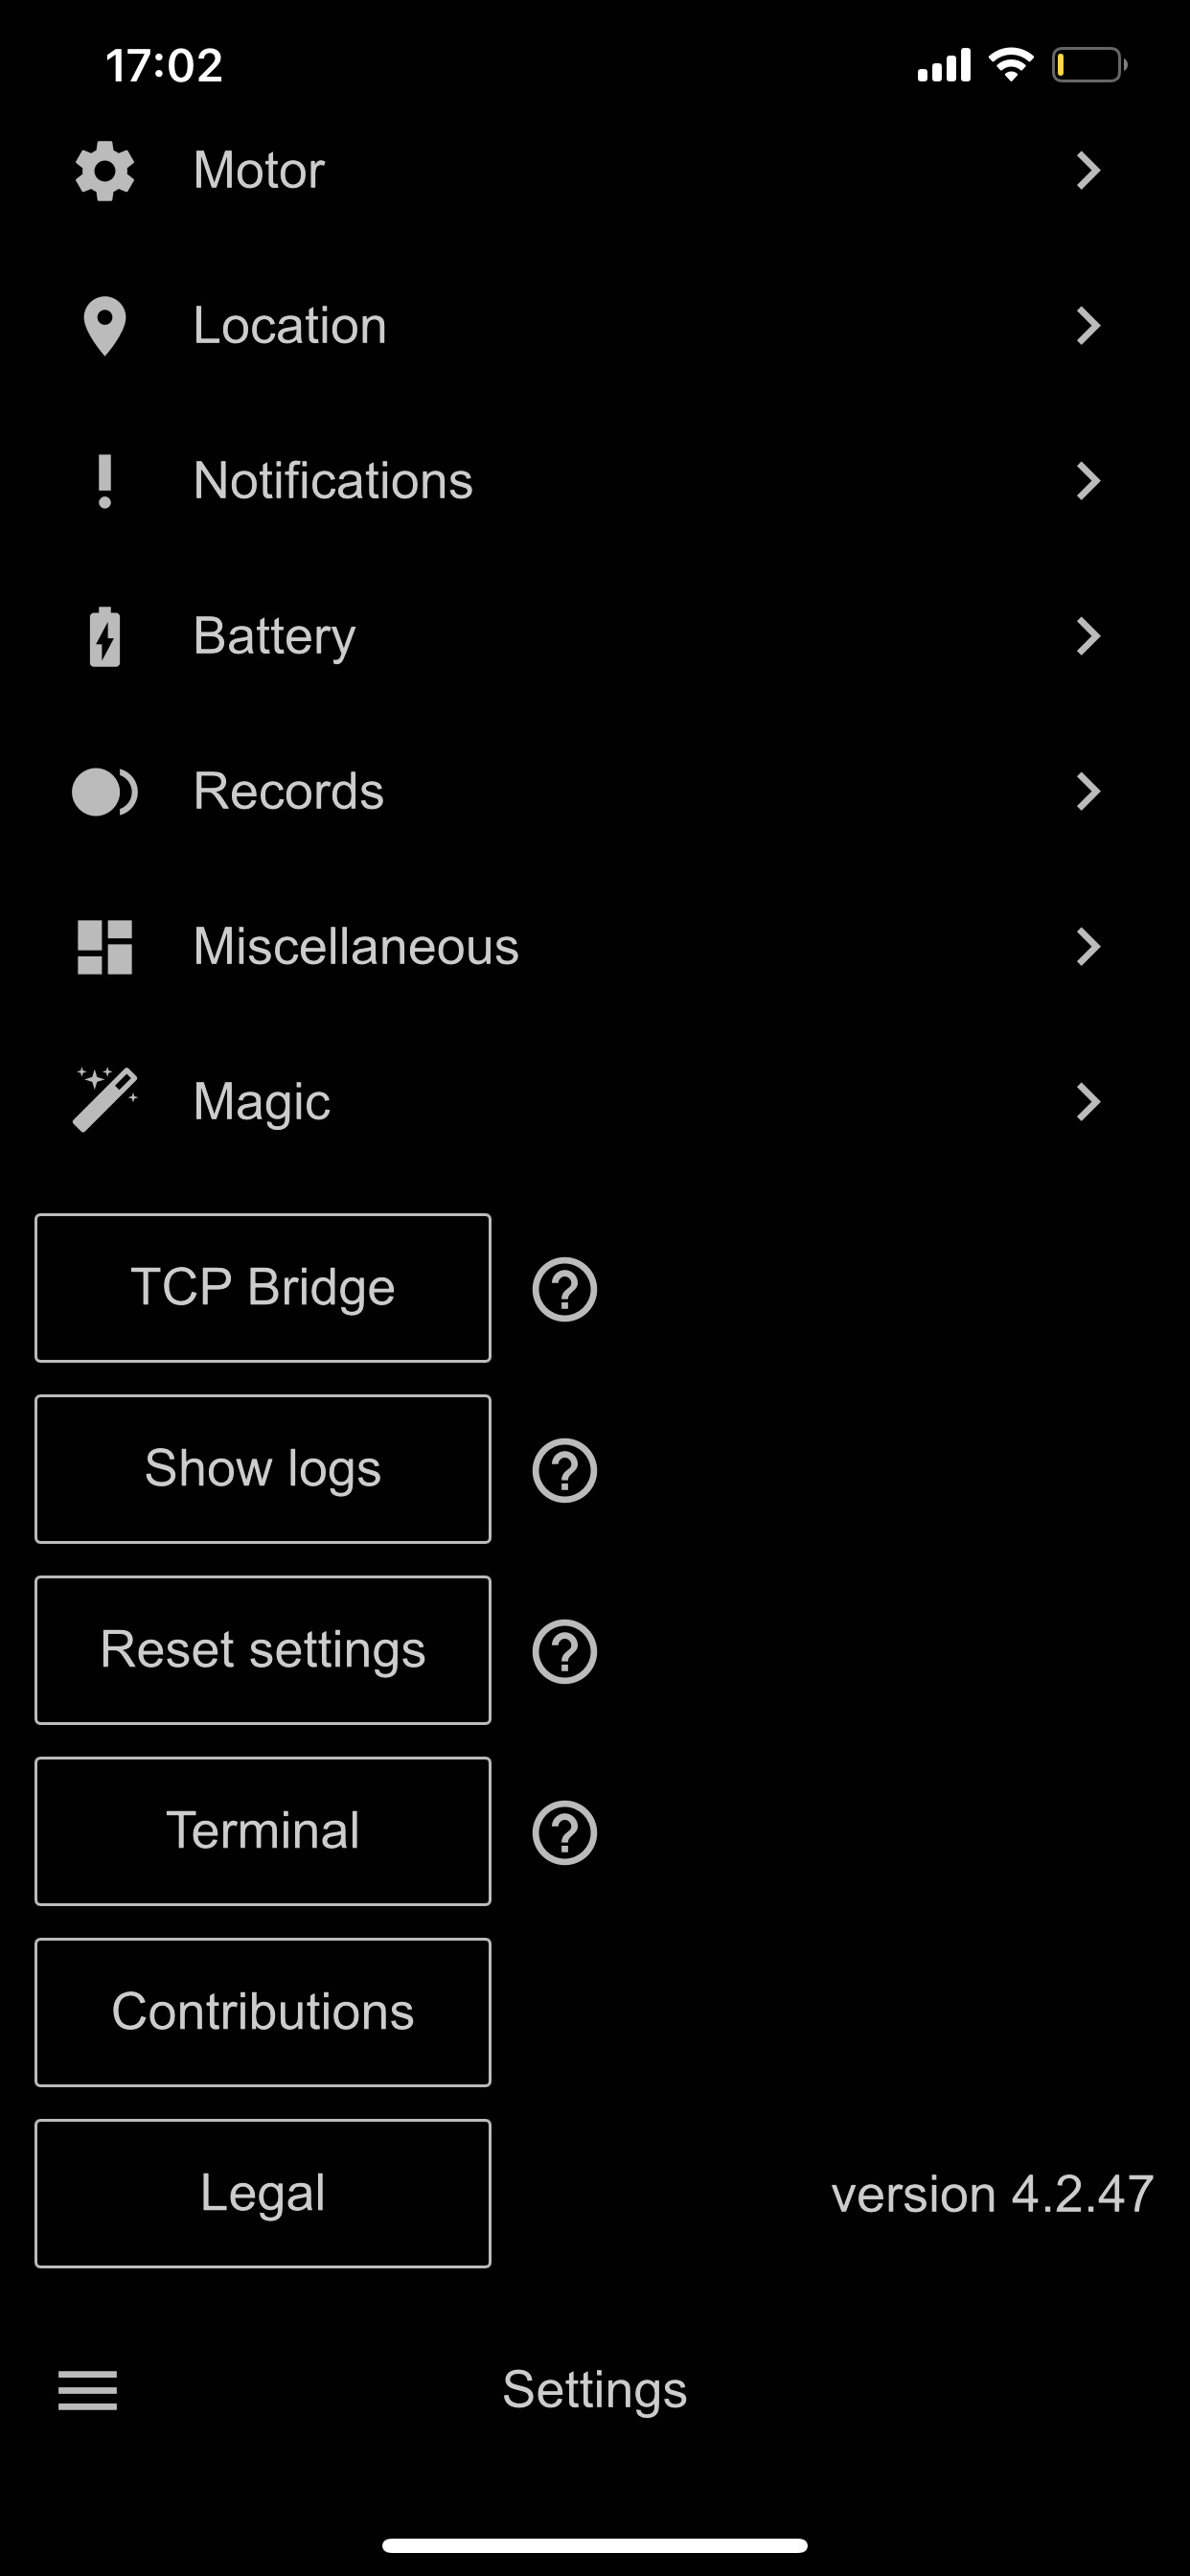Tap the Motor gear icon
This screenshot has height=2576, width=1190.
tap(105, 171)
